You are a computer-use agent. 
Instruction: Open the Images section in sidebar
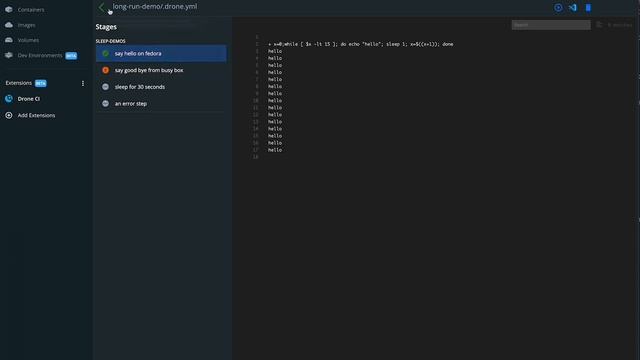click(20, 25)
